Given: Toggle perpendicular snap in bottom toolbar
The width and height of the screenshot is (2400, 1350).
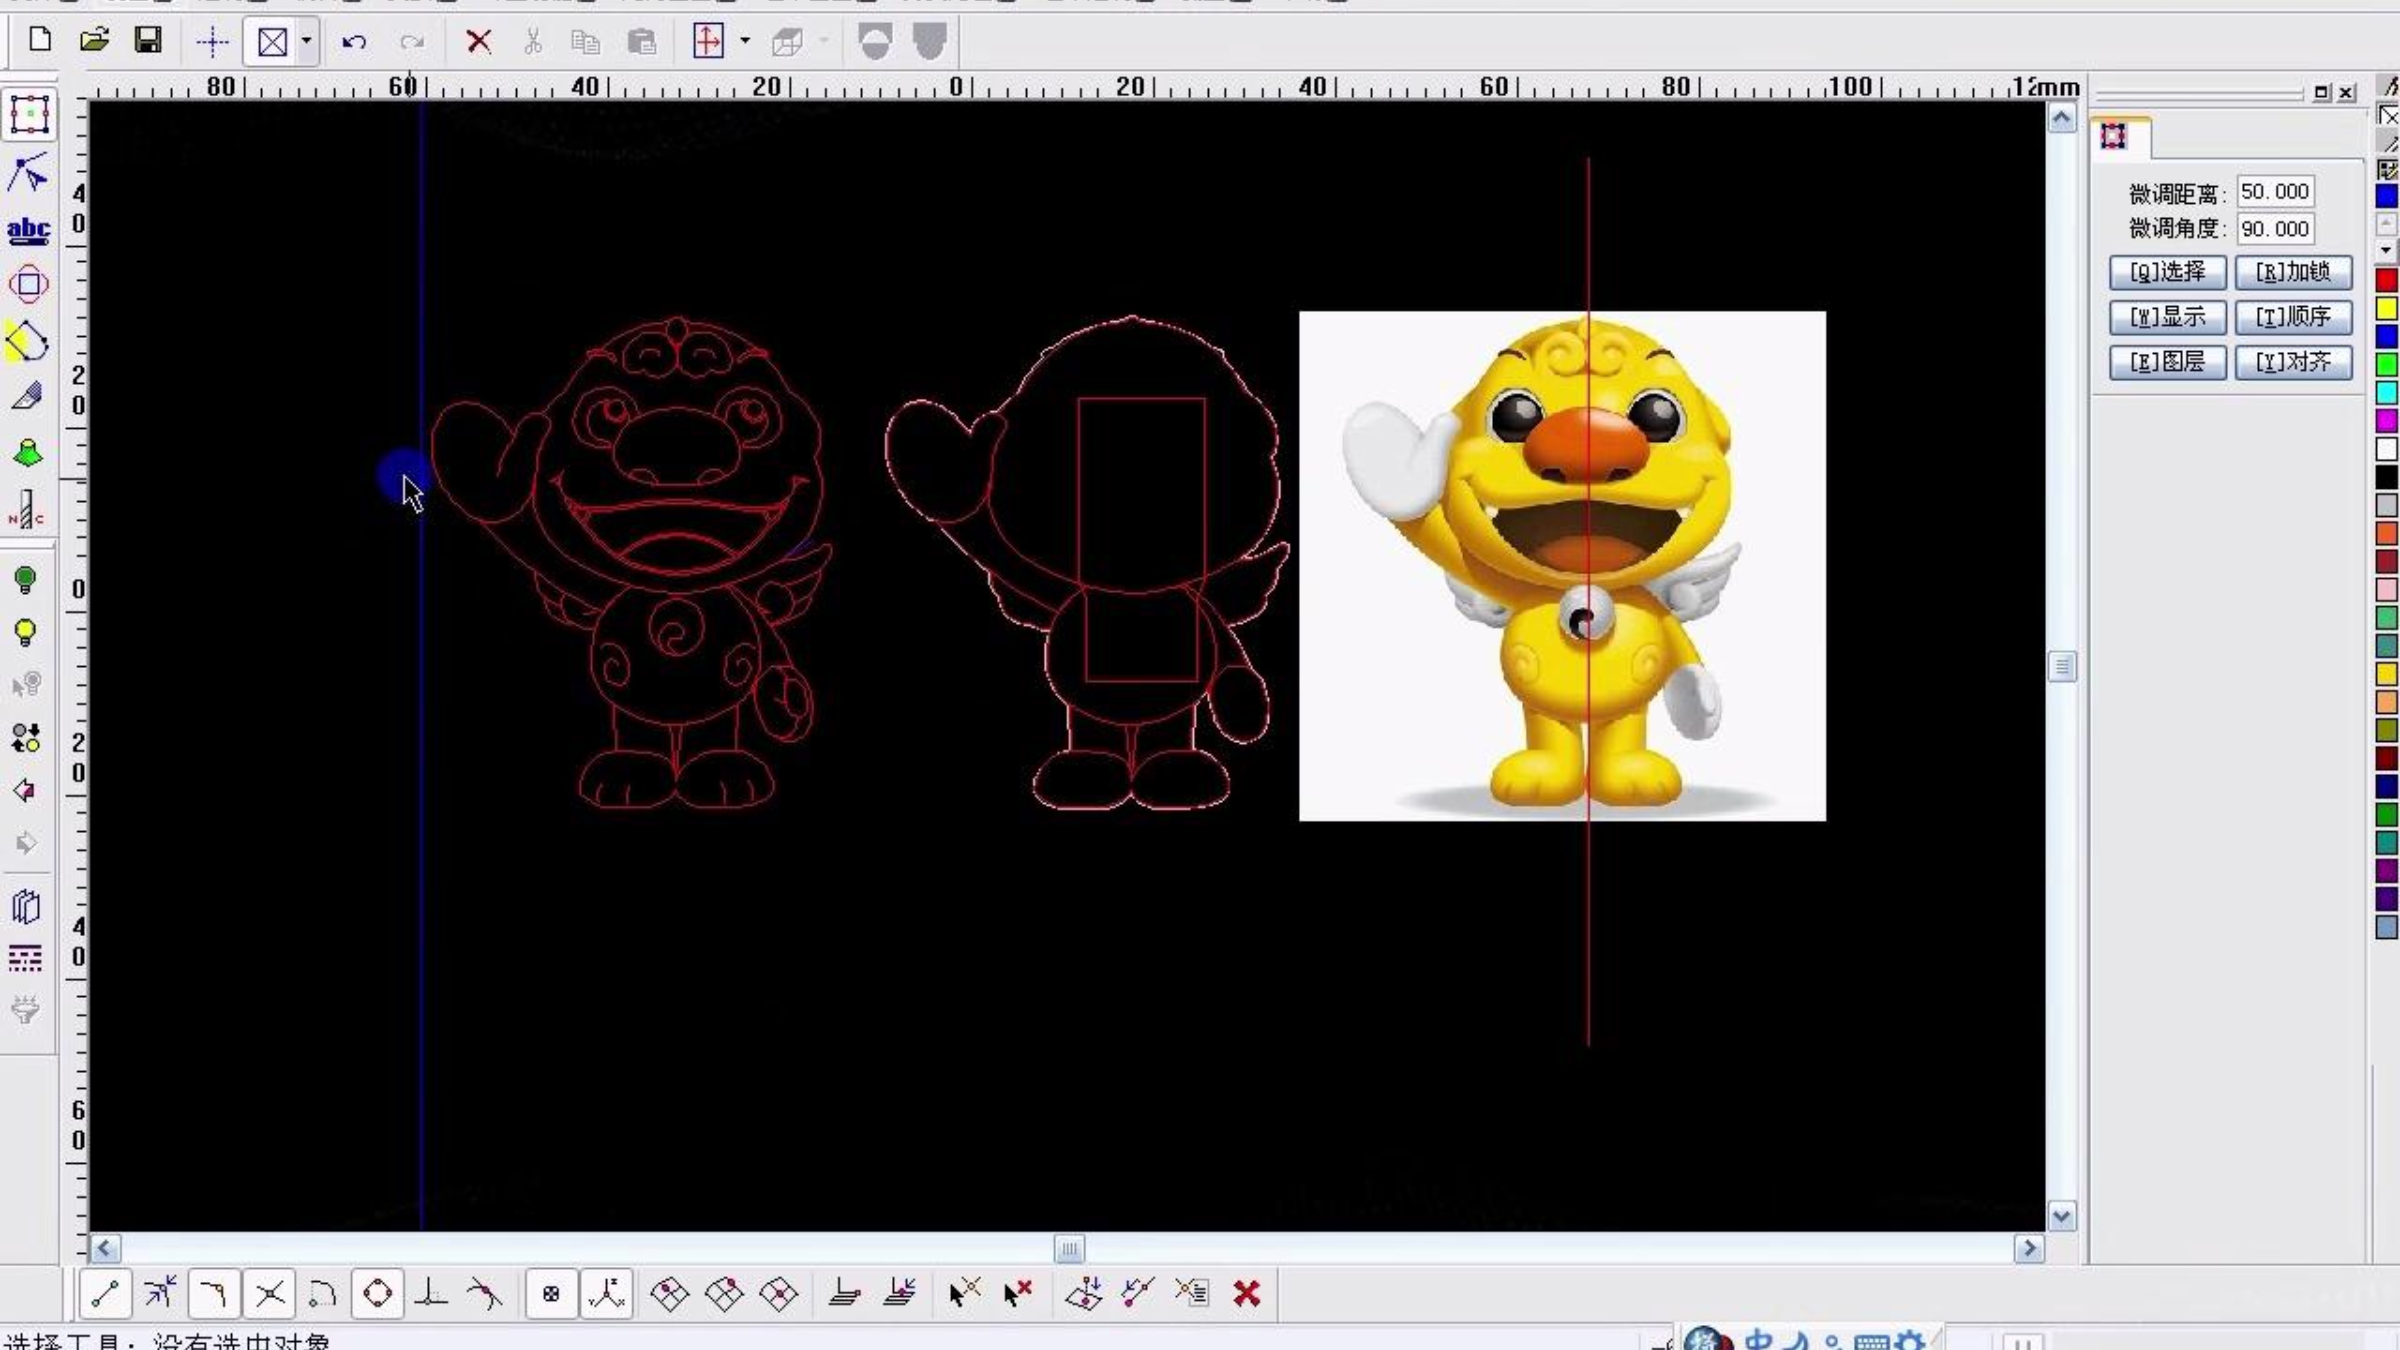Looking at the screenshot, I should (431, 1294).
